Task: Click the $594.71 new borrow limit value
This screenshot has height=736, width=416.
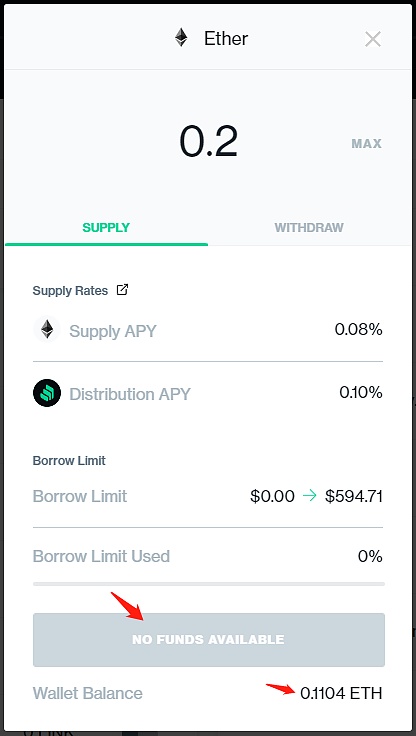Action: click(354, 496)
